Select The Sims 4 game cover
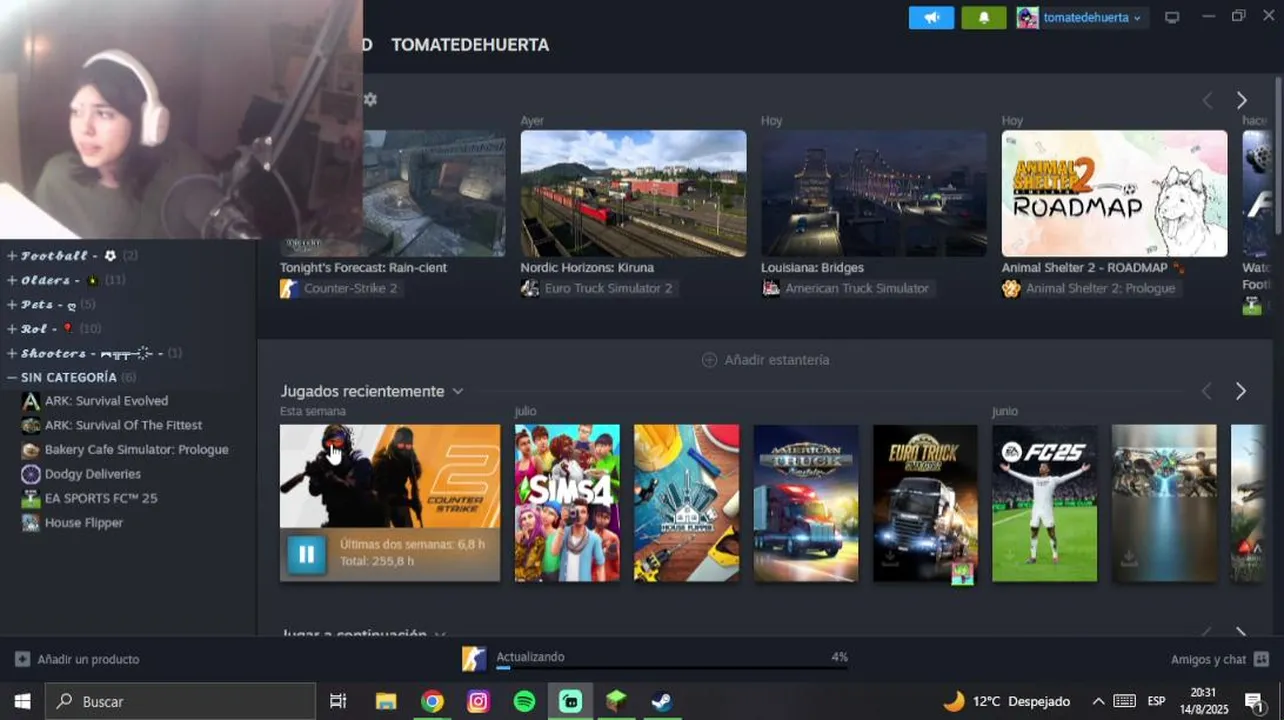The image size is (1284, 720). click(x=567, y=503)
